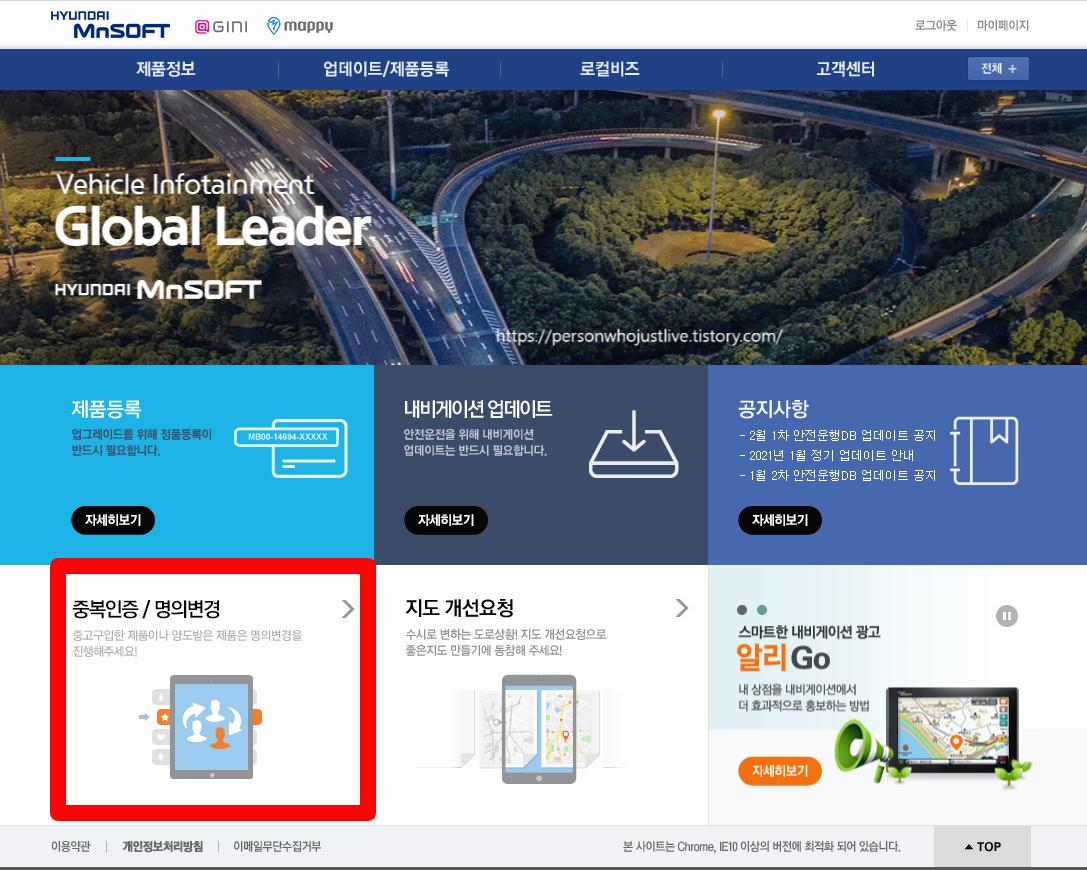The height and width of the screenshot is (870, 1087).
Task: Open the 고객센터 menu
Action: pyautogui.click(x=845, y=69)
